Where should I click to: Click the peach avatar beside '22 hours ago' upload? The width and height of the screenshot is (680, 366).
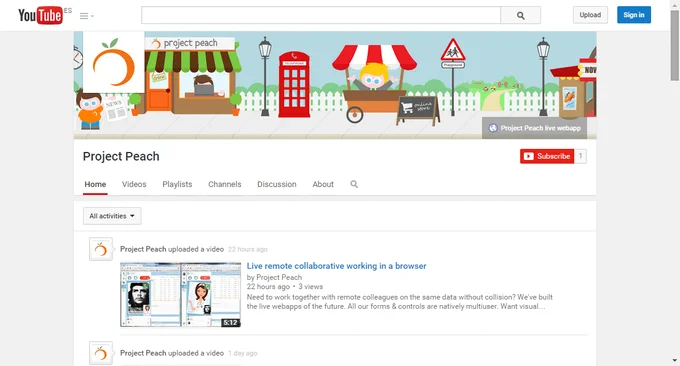click(101, 249)
